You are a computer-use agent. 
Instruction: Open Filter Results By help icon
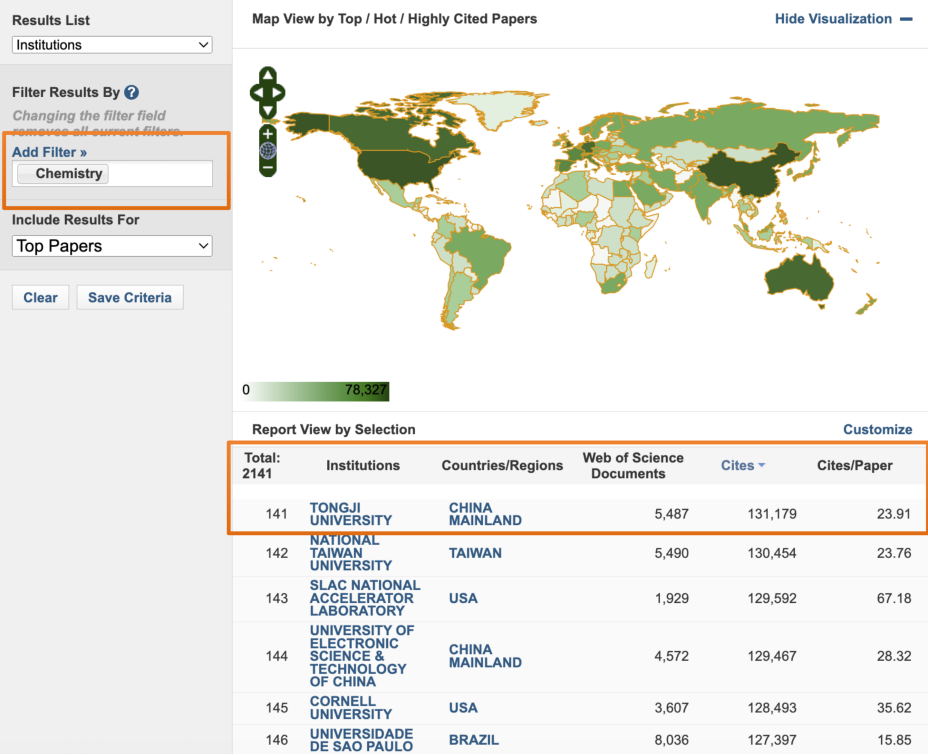(x=131, y=93)
